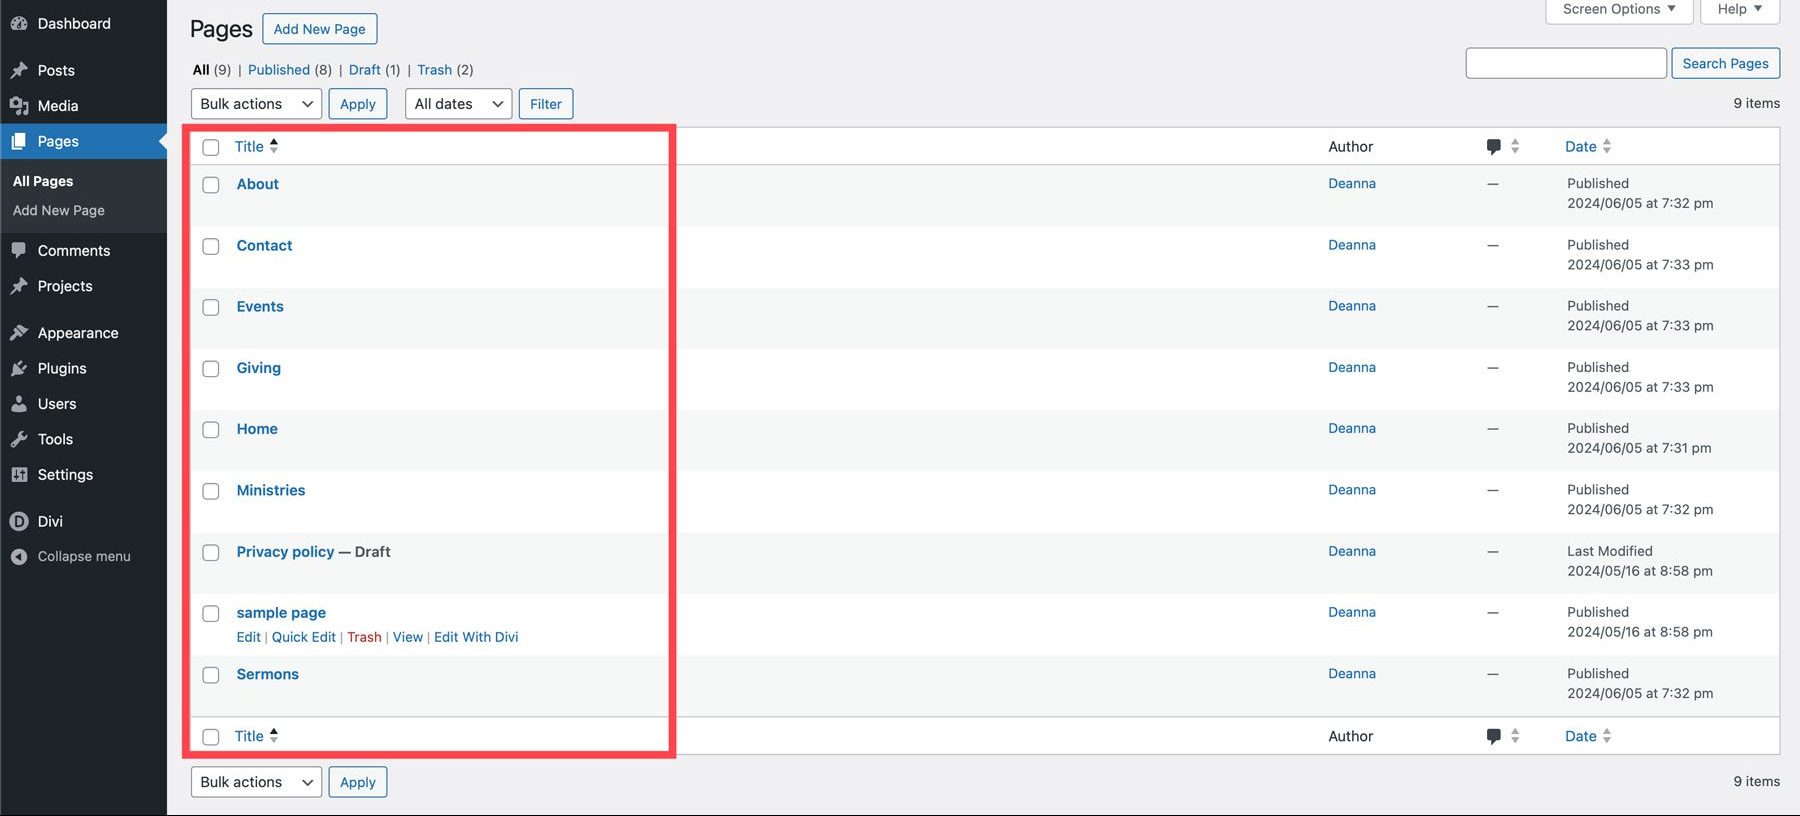Click the Pages icon in the sidebar
This screenshot has height=816, width=1800.
(19, 141)
